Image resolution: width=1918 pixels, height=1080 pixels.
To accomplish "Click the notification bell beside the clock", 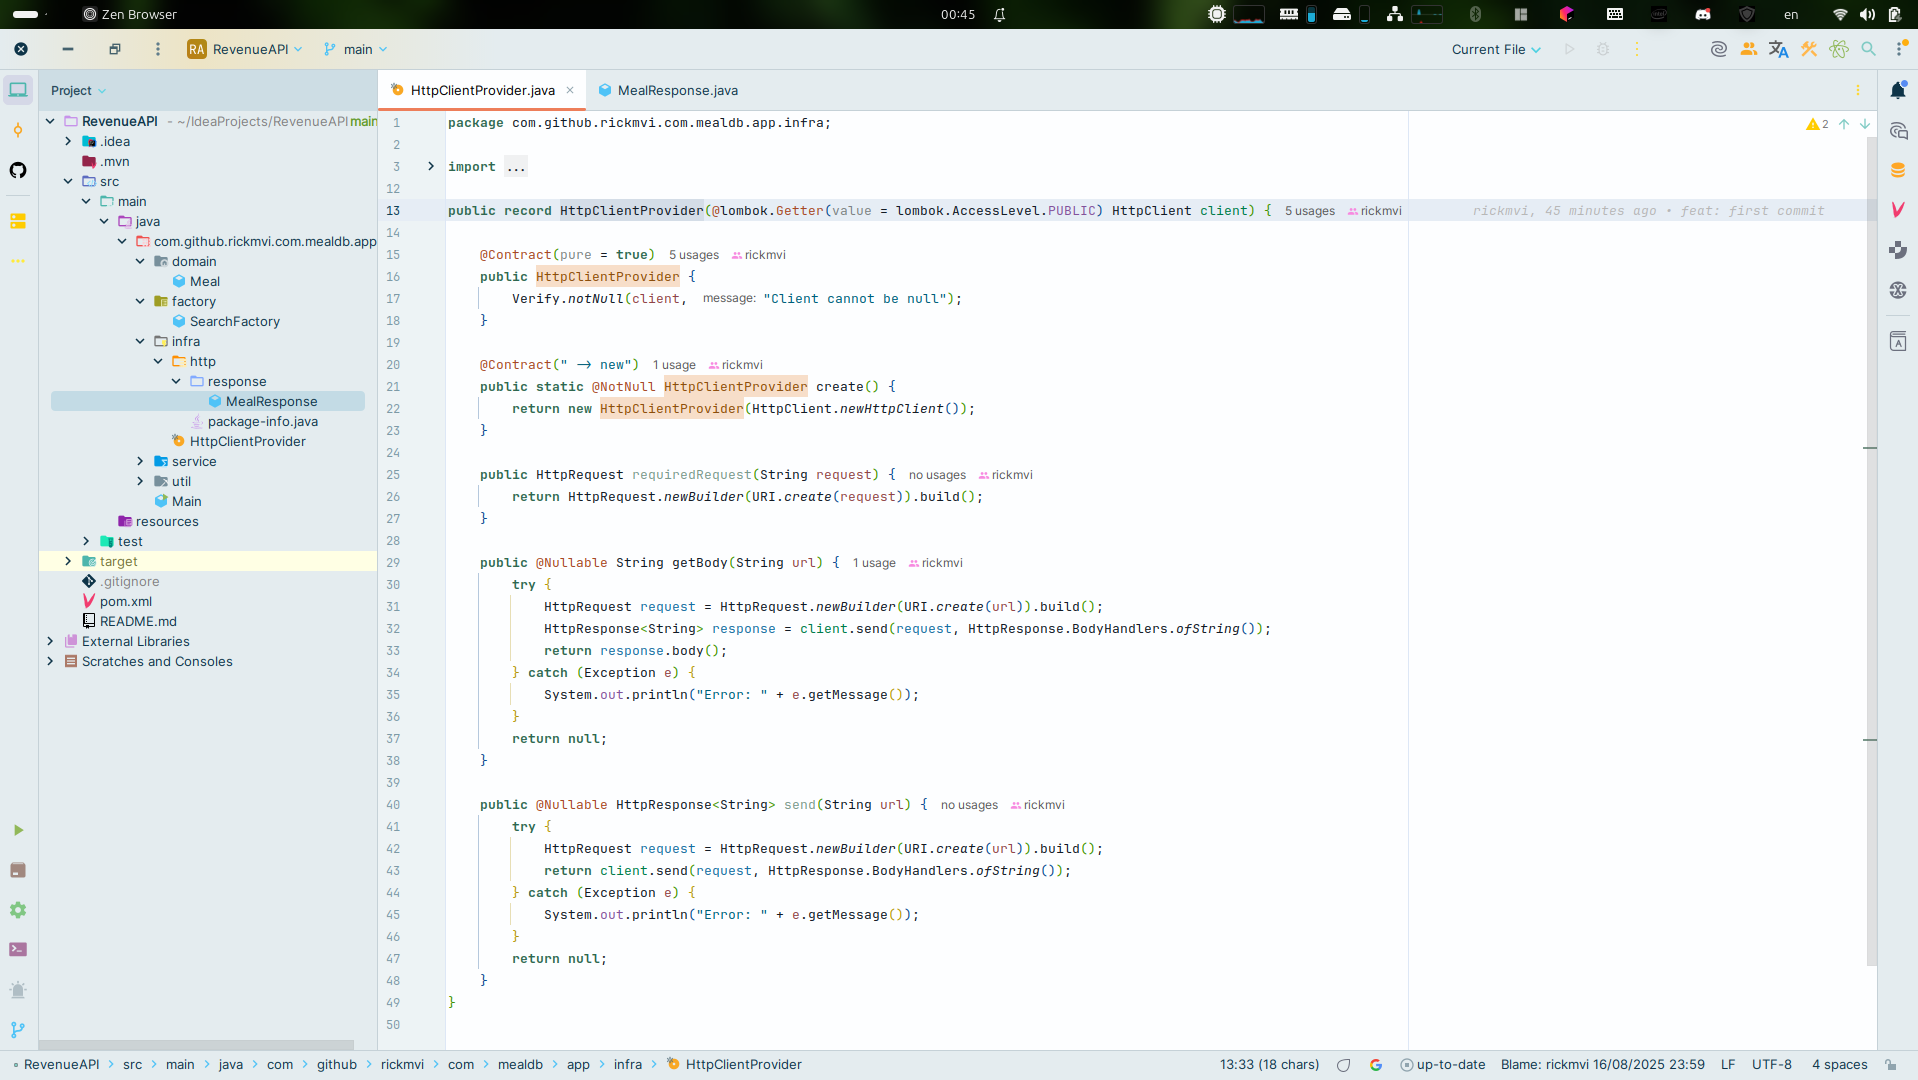I will click(x=999, y=14).
